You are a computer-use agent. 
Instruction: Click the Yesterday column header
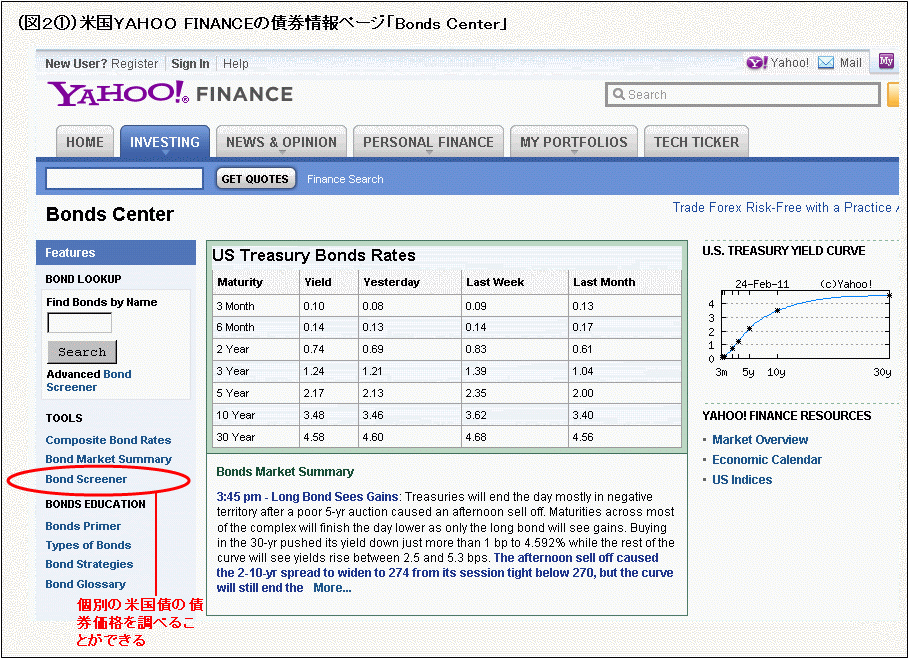pos(391,282)
